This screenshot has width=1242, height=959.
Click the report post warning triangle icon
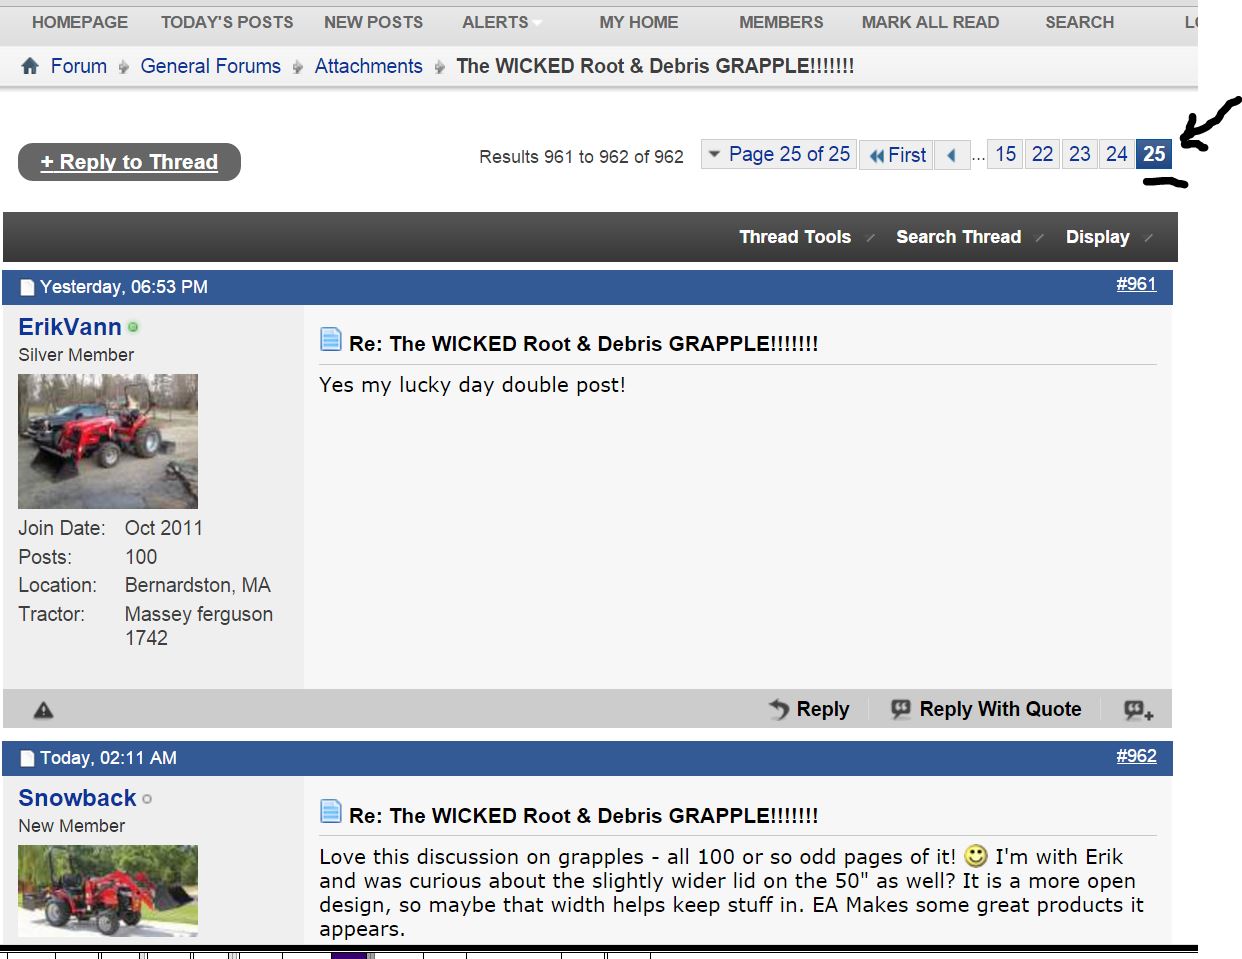43,710
